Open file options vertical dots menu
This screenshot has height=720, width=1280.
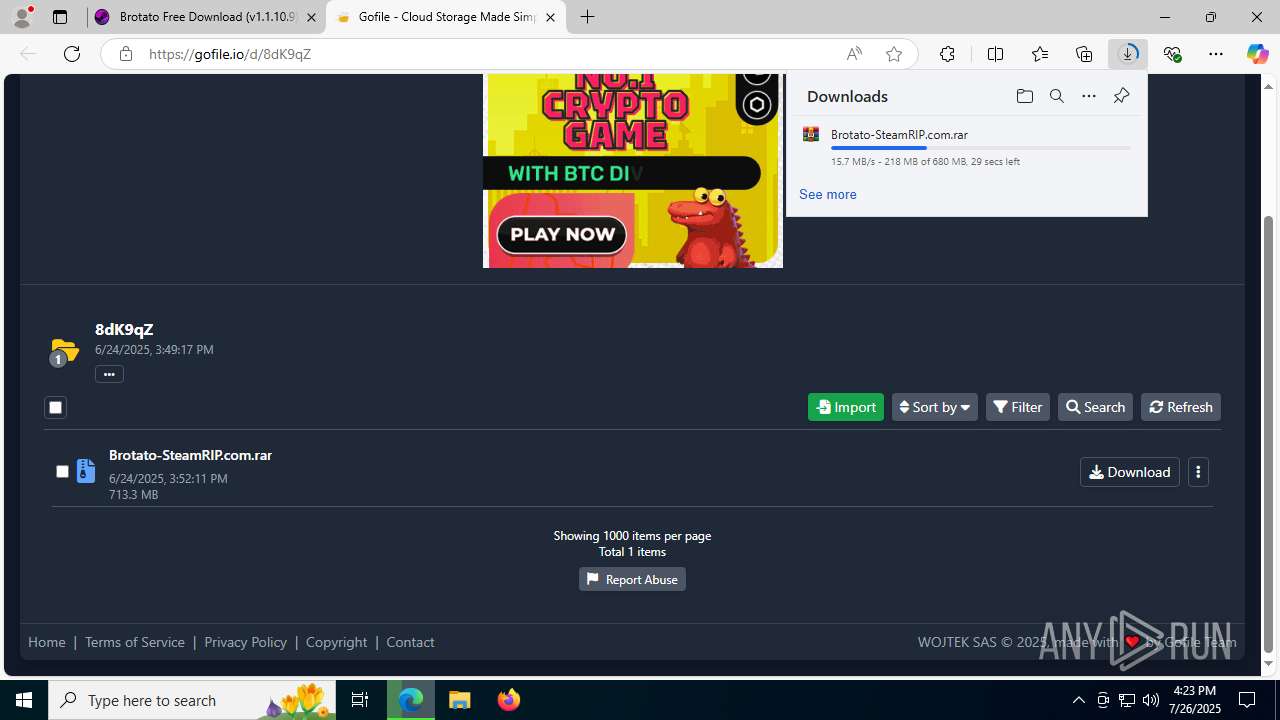(x=1198, y=472)
